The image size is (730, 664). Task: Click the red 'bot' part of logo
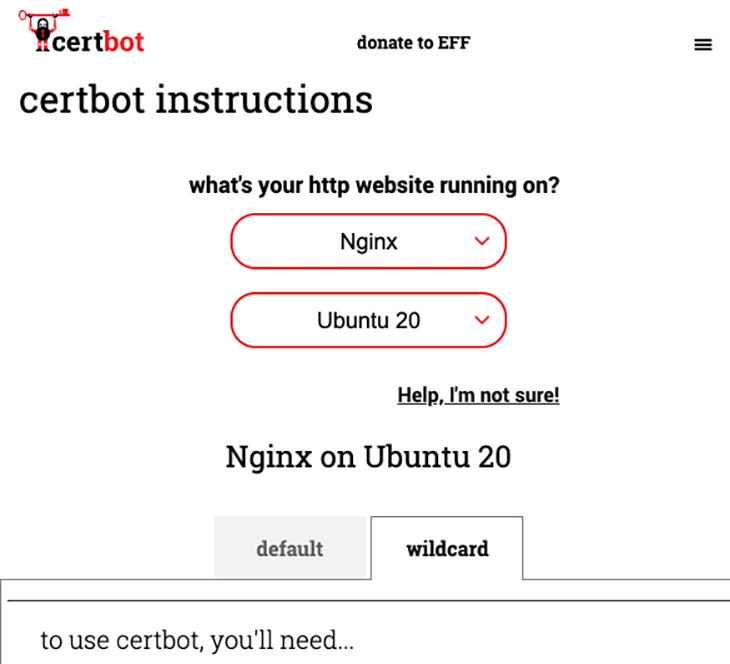coord(123,42)
